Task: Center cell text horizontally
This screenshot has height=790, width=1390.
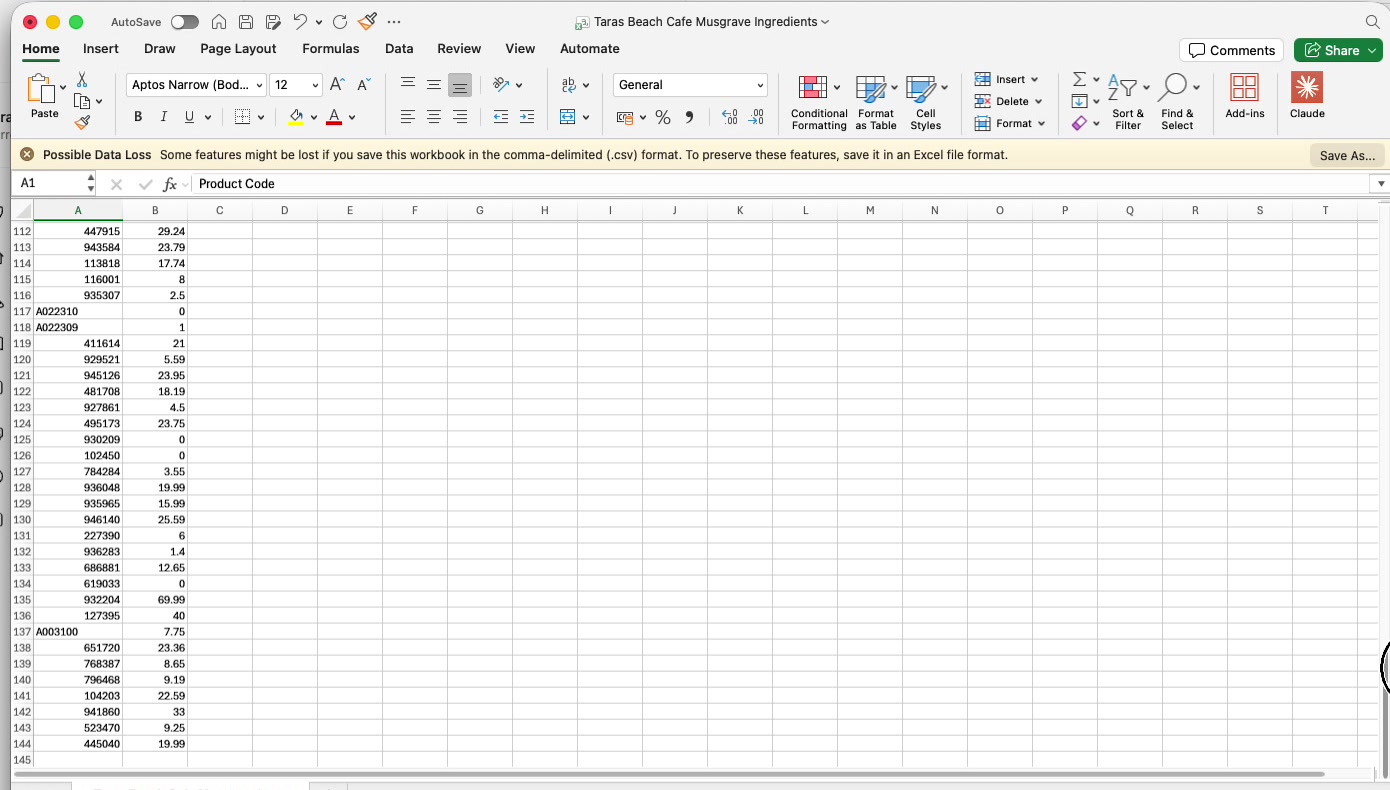Action: point(434,117)
